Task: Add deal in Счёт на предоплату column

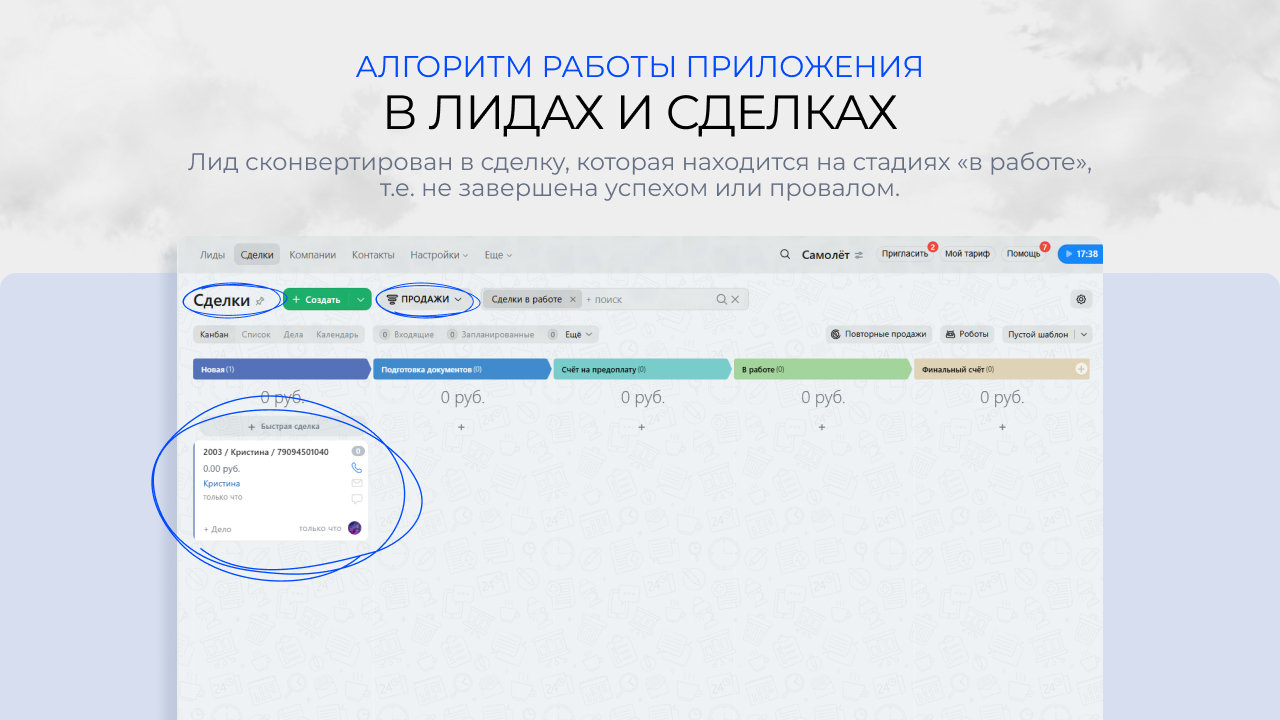Action: pyautogui.click(x=641, y=427)
